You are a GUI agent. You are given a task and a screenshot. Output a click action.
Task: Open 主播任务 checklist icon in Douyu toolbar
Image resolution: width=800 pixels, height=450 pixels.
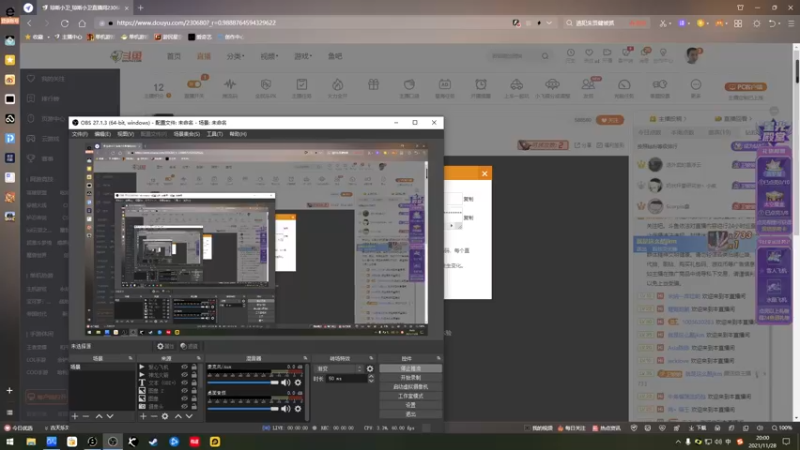pyautogui.click(x=302, y=88)
